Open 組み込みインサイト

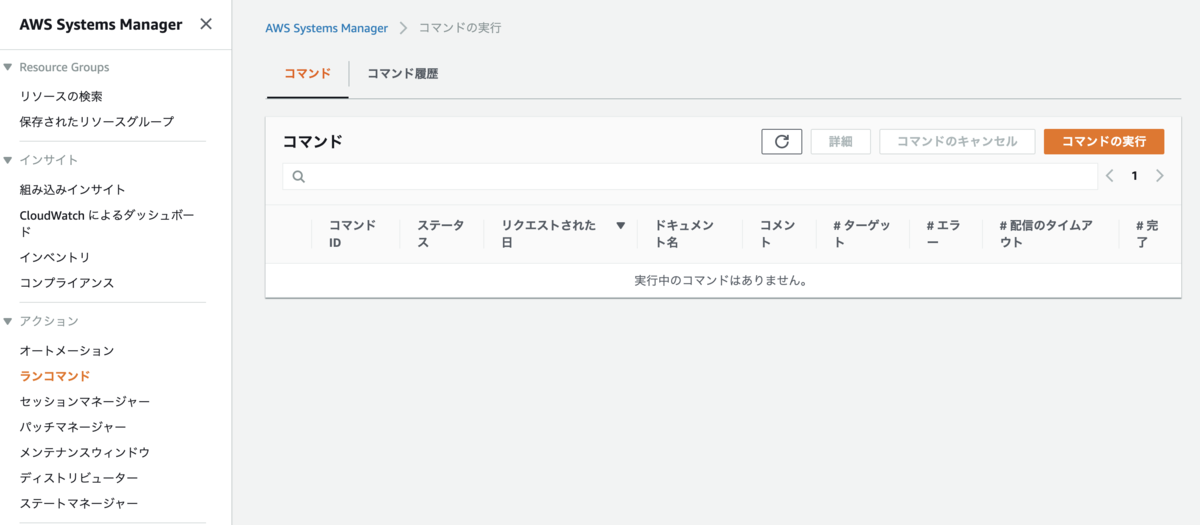pyautogui.click(x=73, y=190)
